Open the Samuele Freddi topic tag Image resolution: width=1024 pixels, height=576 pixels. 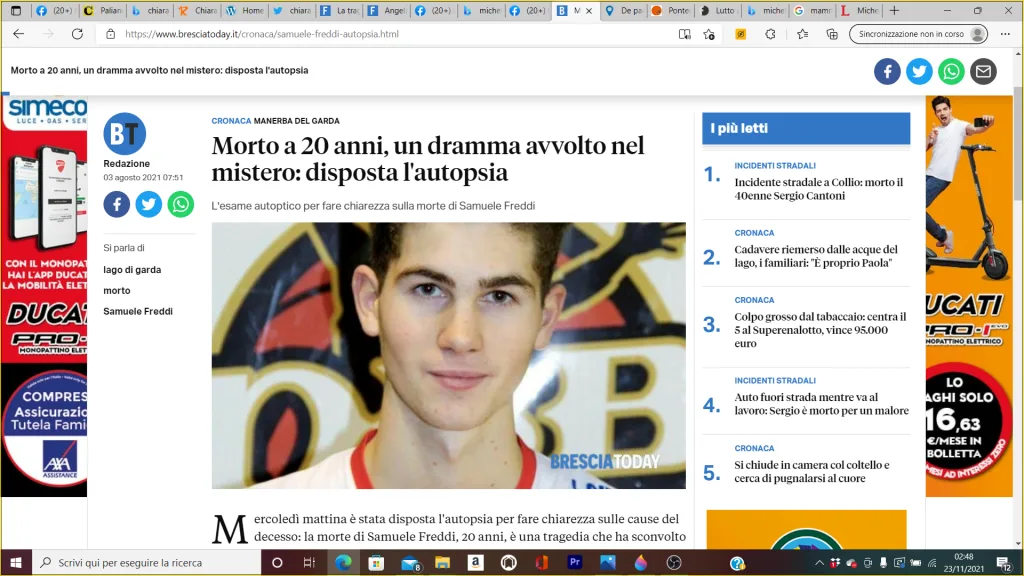[138, 312]
